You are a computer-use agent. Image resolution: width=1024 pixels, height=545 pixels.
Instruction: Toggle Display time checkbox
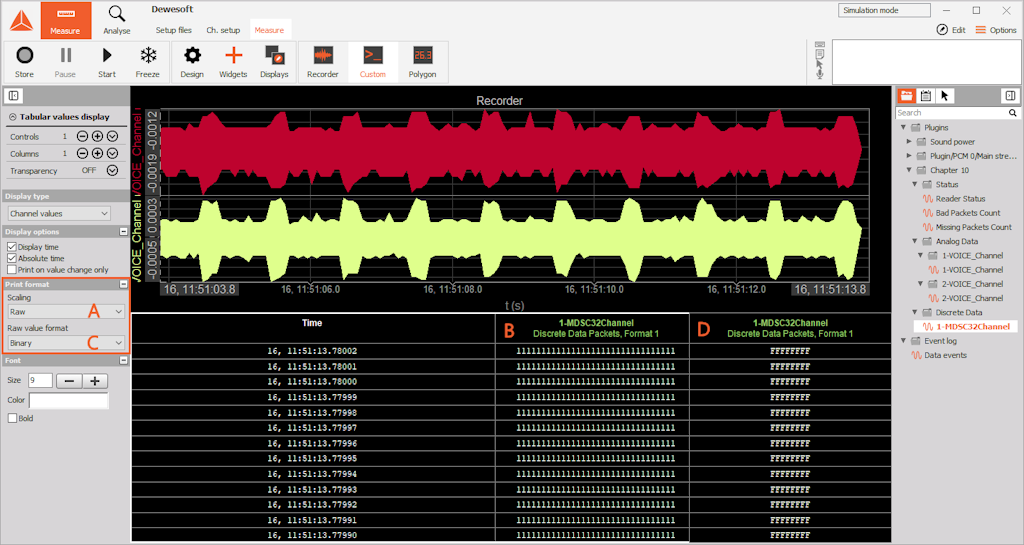12,247
